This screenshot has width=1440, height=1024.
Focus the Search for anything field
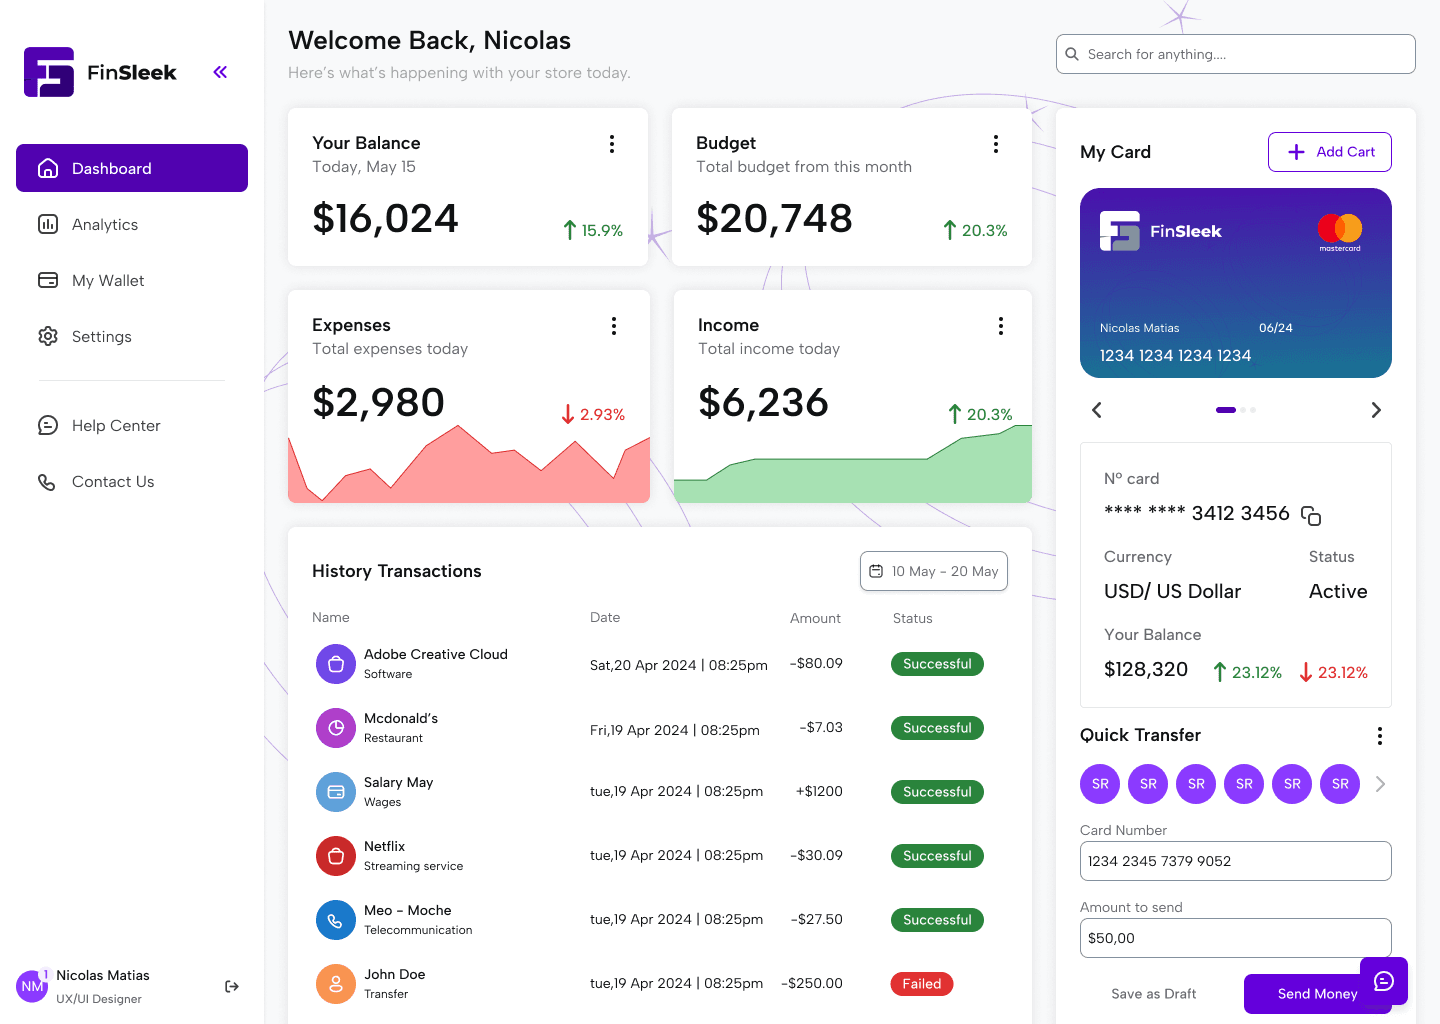1236,54
